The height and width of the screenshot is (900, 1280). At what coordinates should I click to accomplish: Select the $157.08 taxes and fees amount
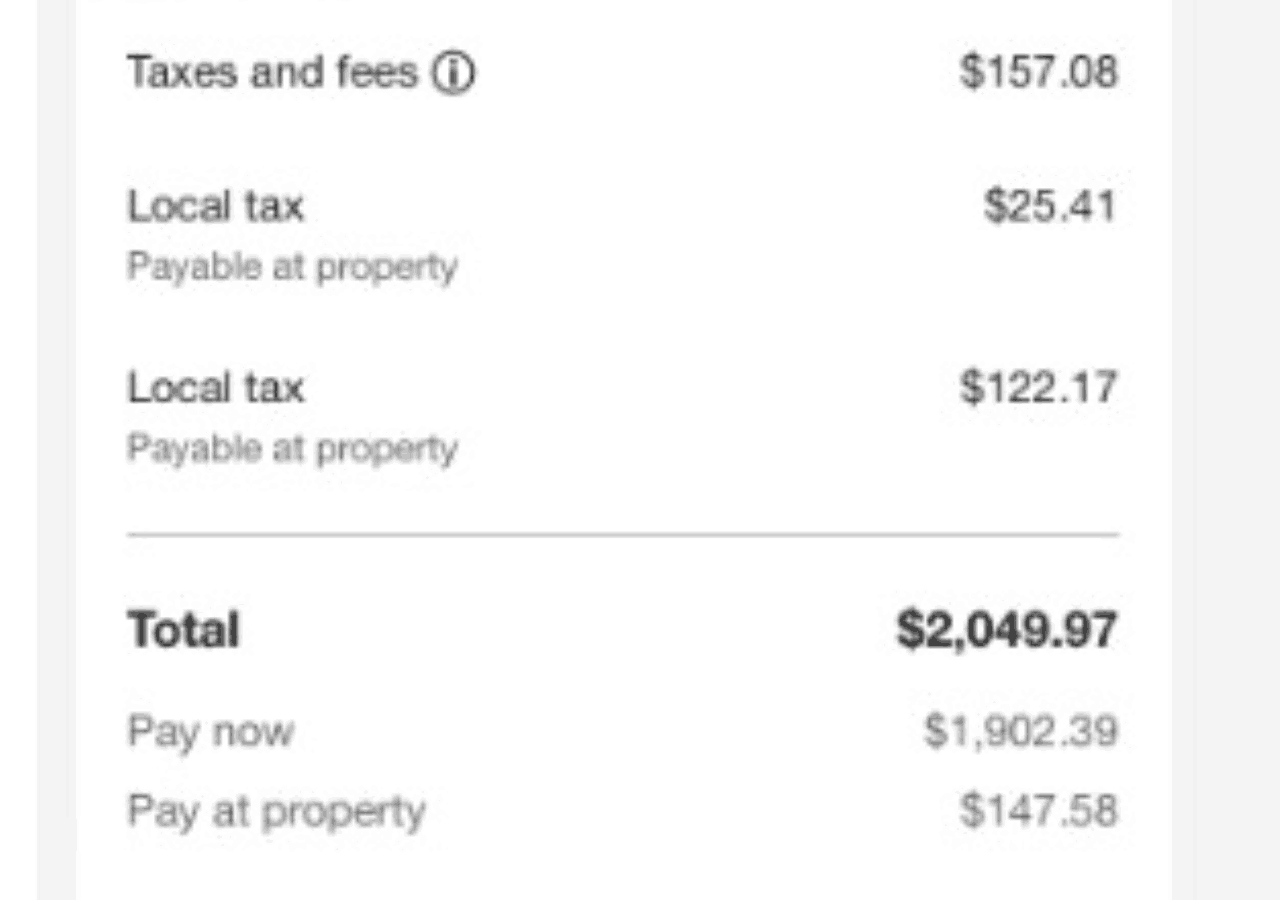[x=1038, y=72]
